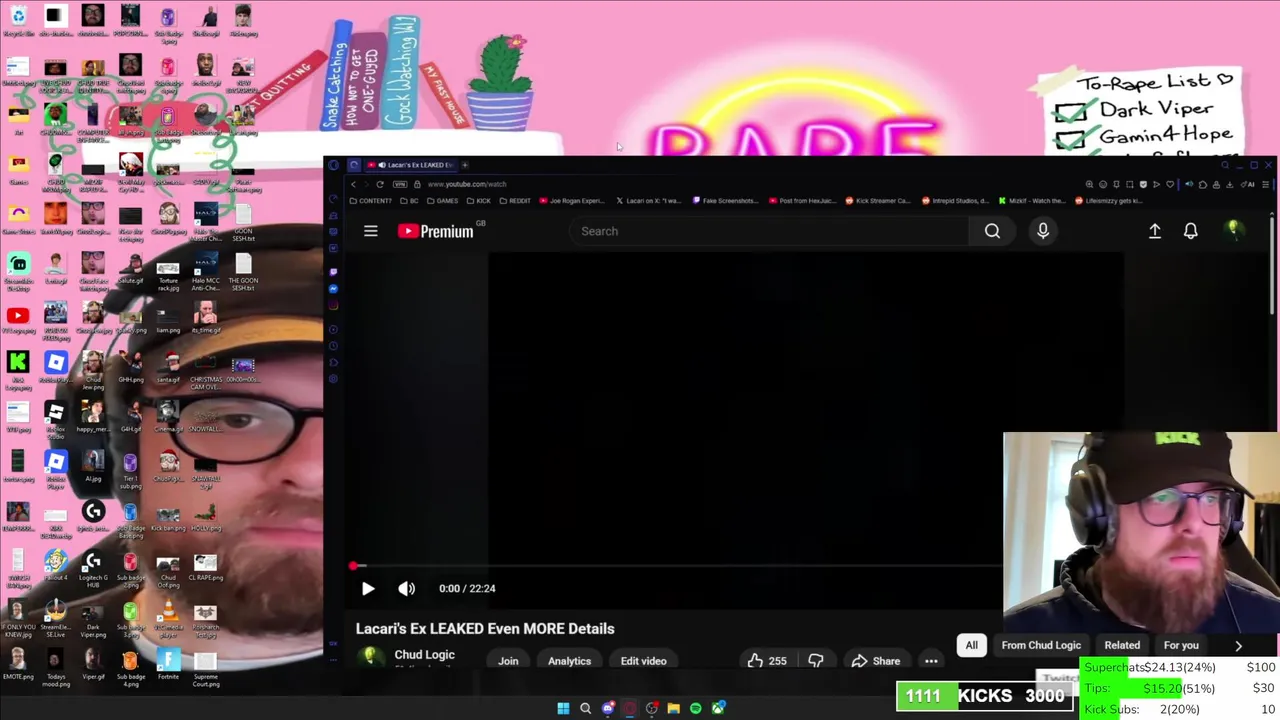This screenshot has width=1280, height=720.
Task: Share the video with the Share button
Action: coord(875,661)
